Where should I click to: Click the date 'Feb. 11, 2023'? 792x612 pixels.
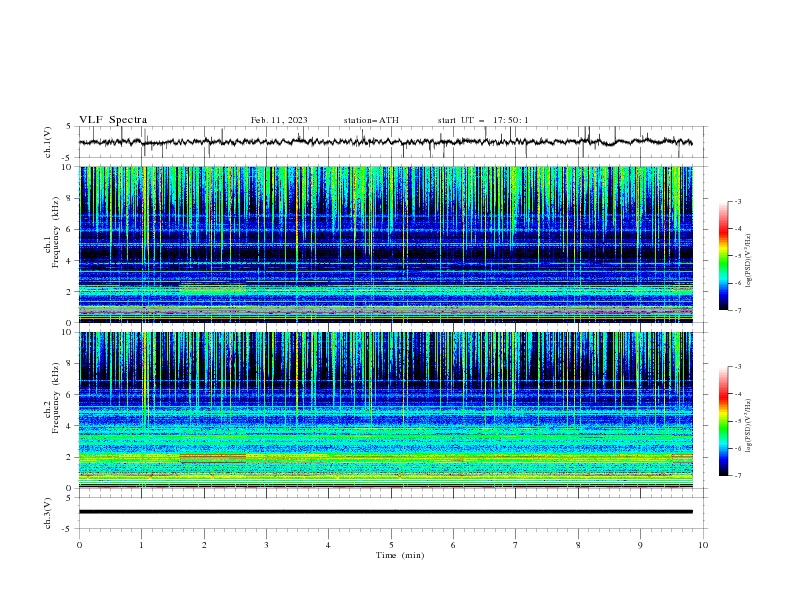coord(279,120)
